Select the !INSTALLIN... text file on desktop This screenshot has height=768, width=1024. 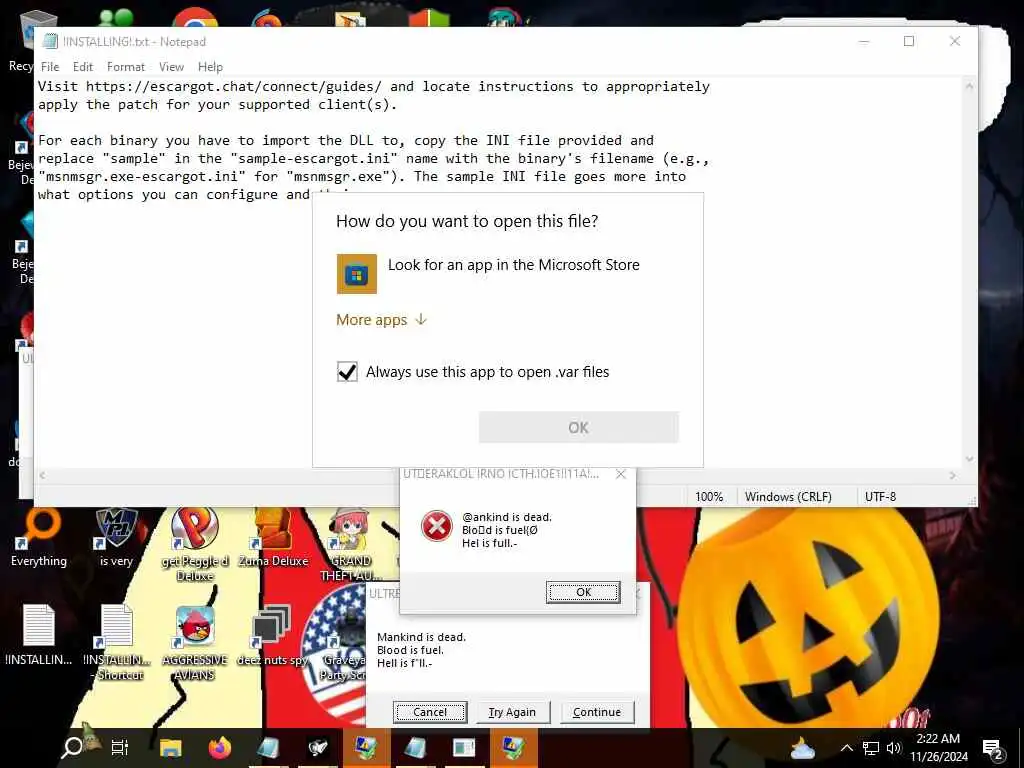pos(39,635)
